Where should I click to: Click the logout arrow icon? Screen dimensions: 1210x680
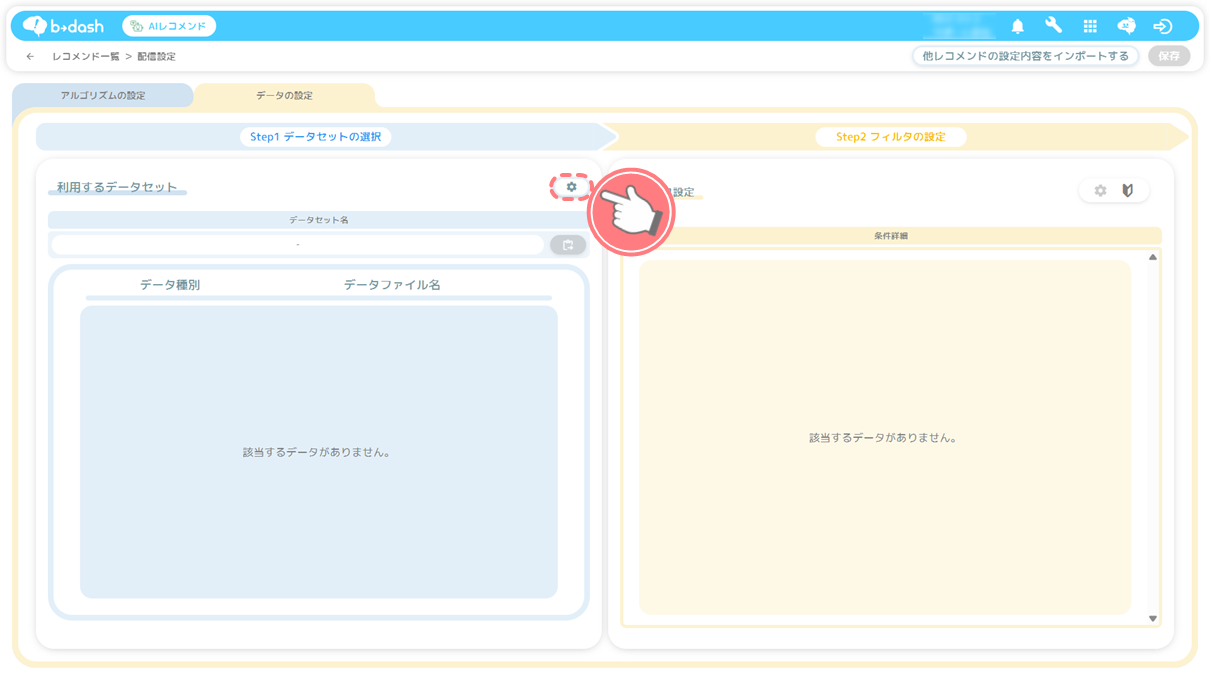click(1162, 26)
